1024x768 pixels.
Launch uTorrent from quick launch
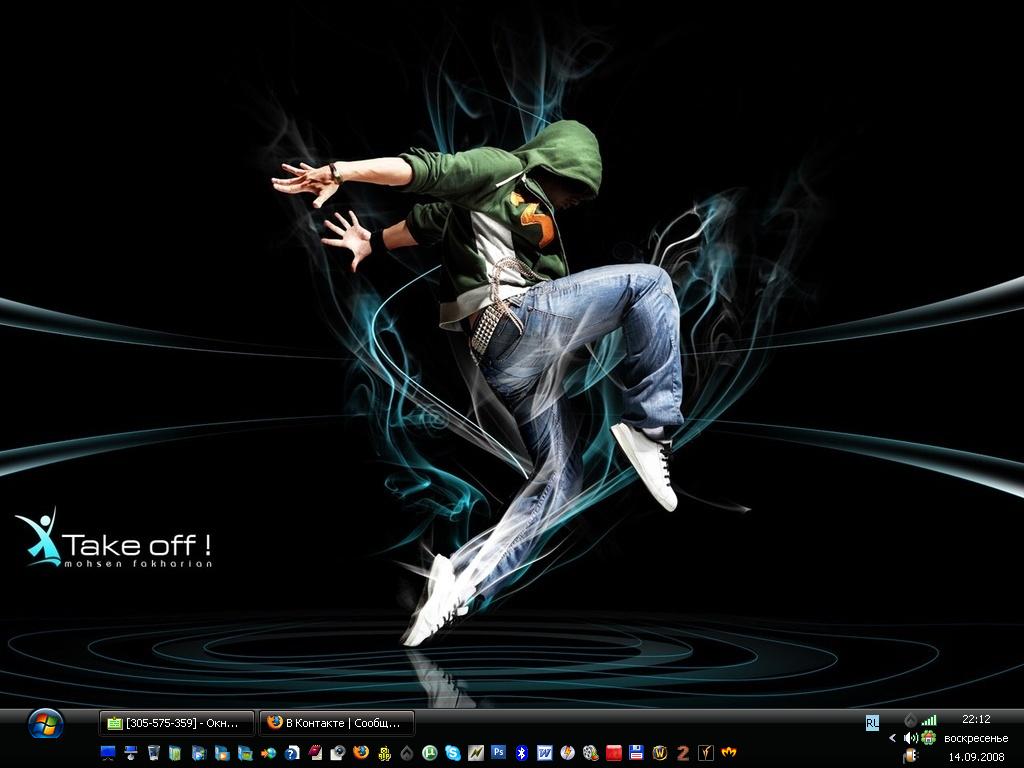430,752
